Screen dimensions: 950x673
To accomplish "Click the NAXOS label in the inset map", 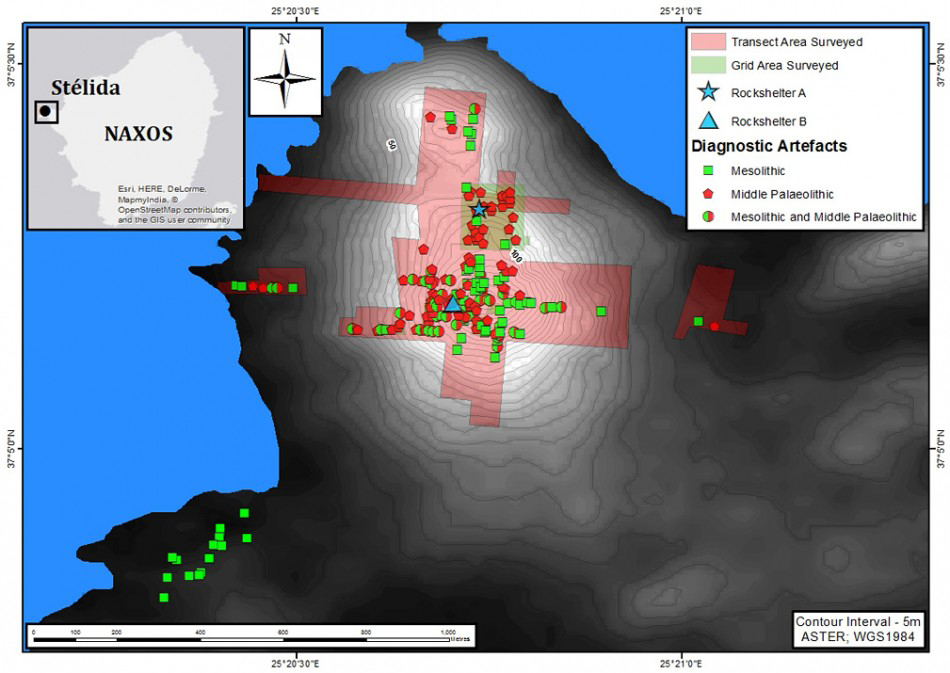I will tap(139, 134).
